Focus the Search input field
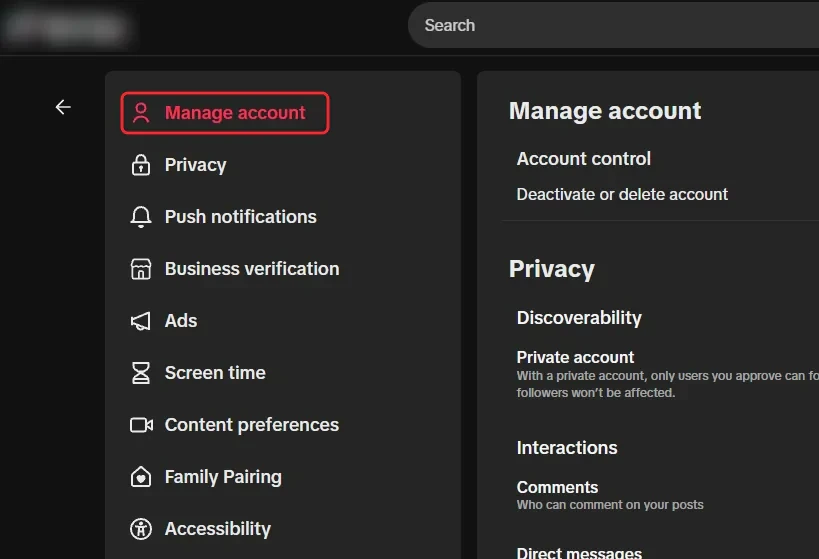The width and height of the screenshot is (819, 559). point(613,25)
